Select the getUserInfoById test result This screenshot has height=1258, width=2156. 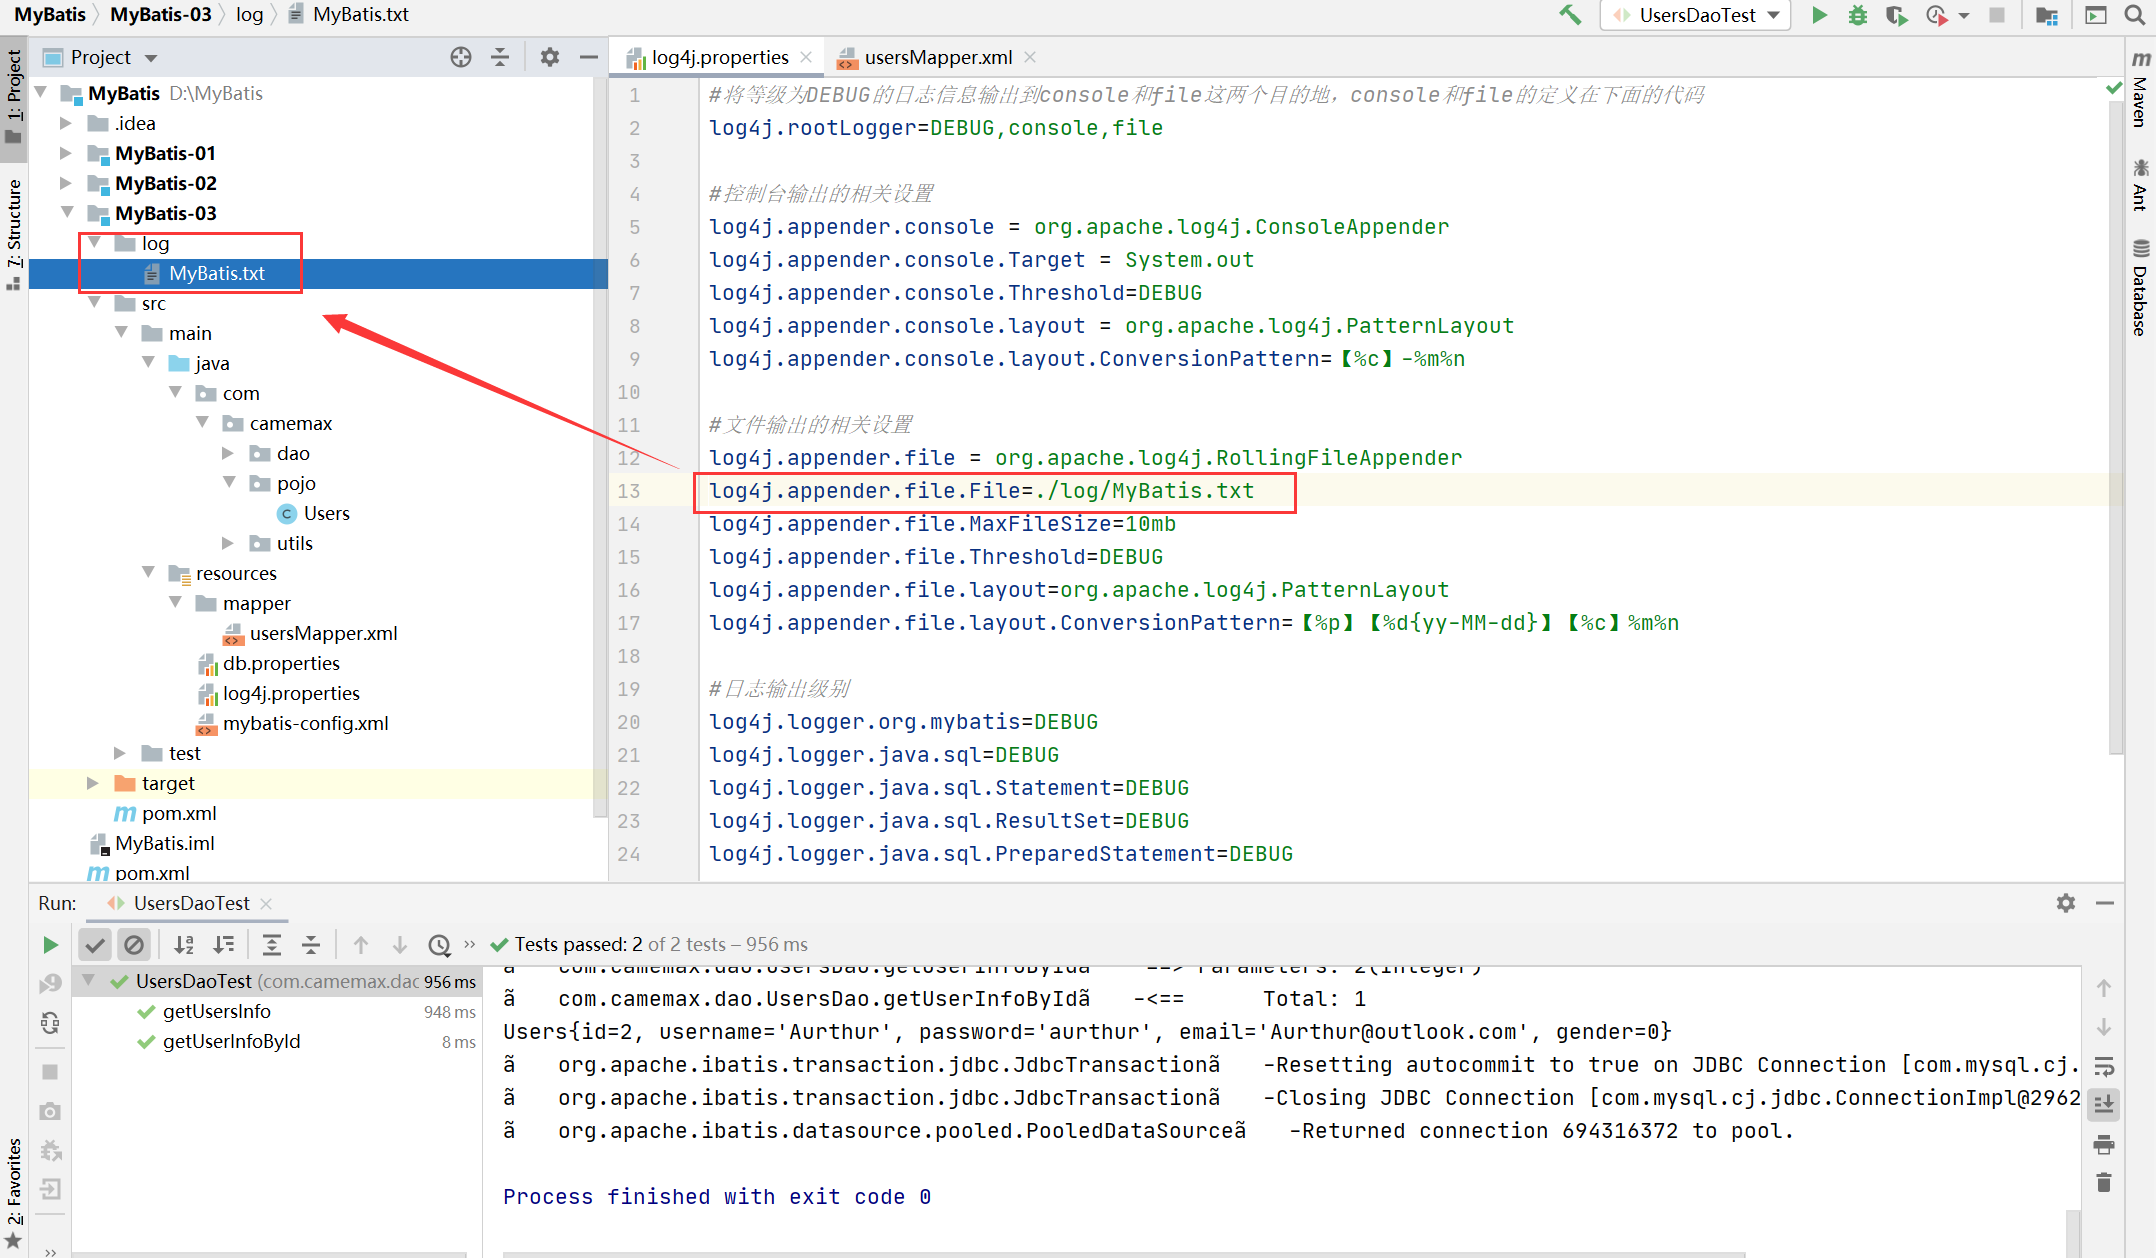click(x=231, y=1041)
